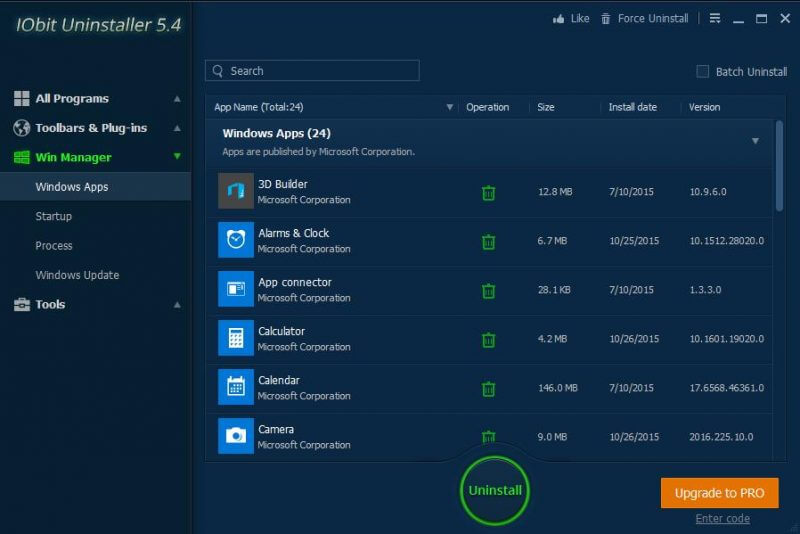Click the magnifier icon in search box
Viewport: 800px width, 534px height.
(x=218, y=71)
